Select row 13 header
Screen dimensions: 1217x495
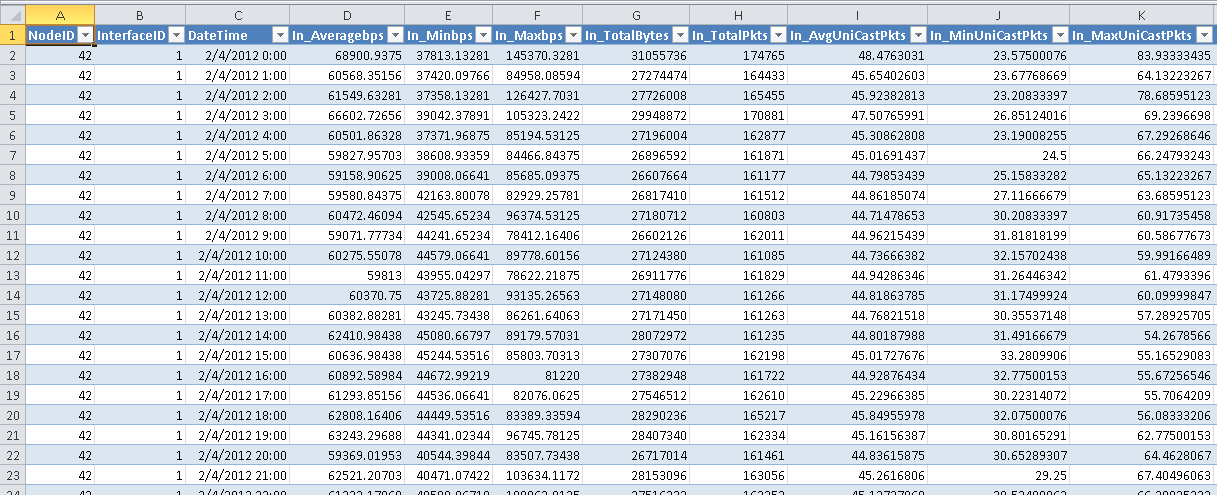[12, 275]
